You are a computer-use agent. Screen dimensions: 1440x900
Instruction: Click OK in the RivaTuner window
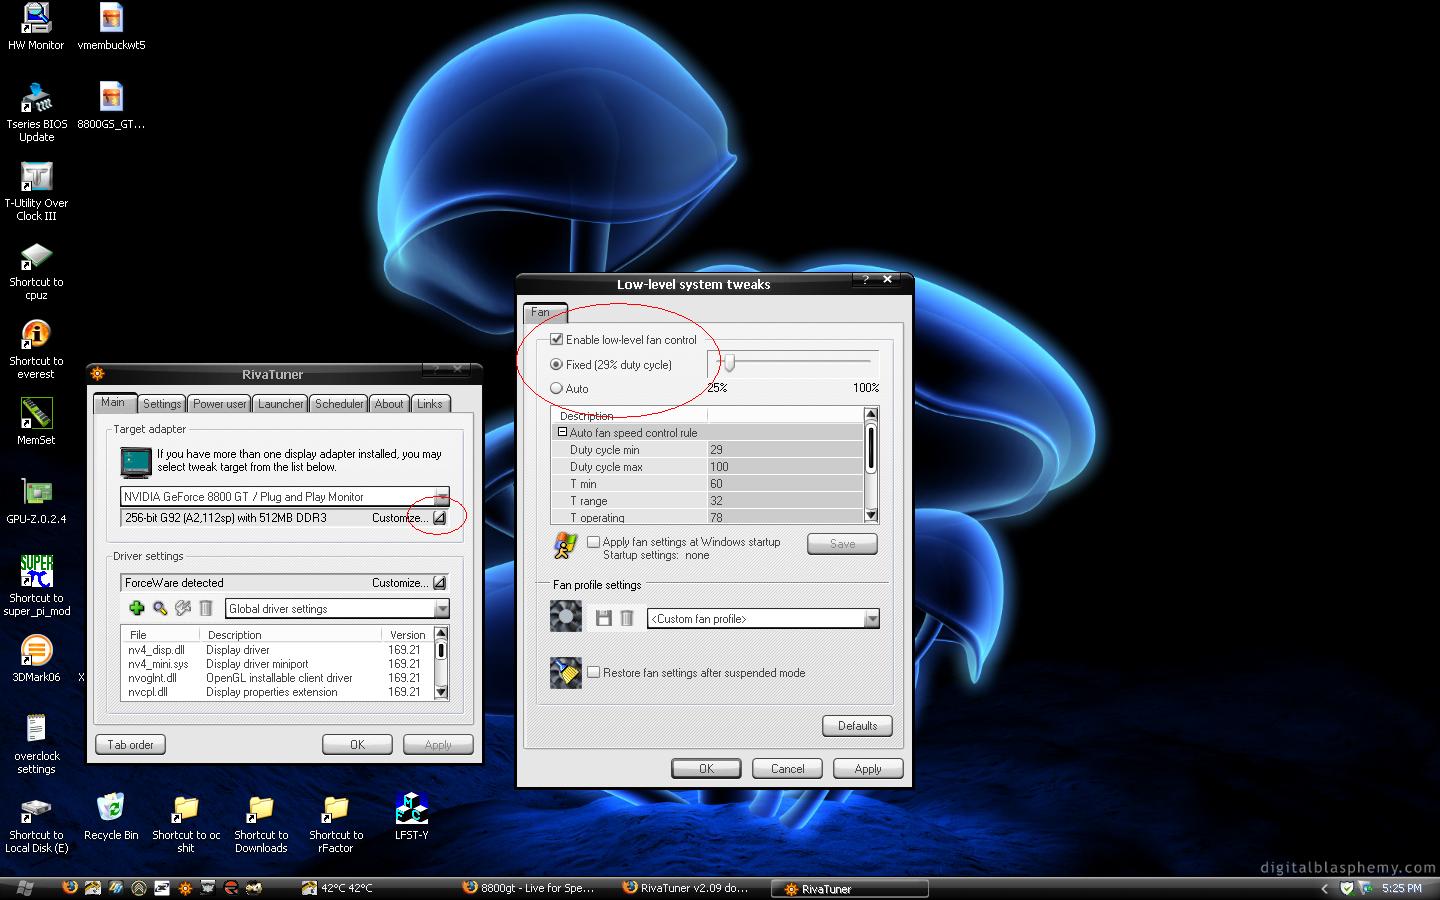point(357,745)
